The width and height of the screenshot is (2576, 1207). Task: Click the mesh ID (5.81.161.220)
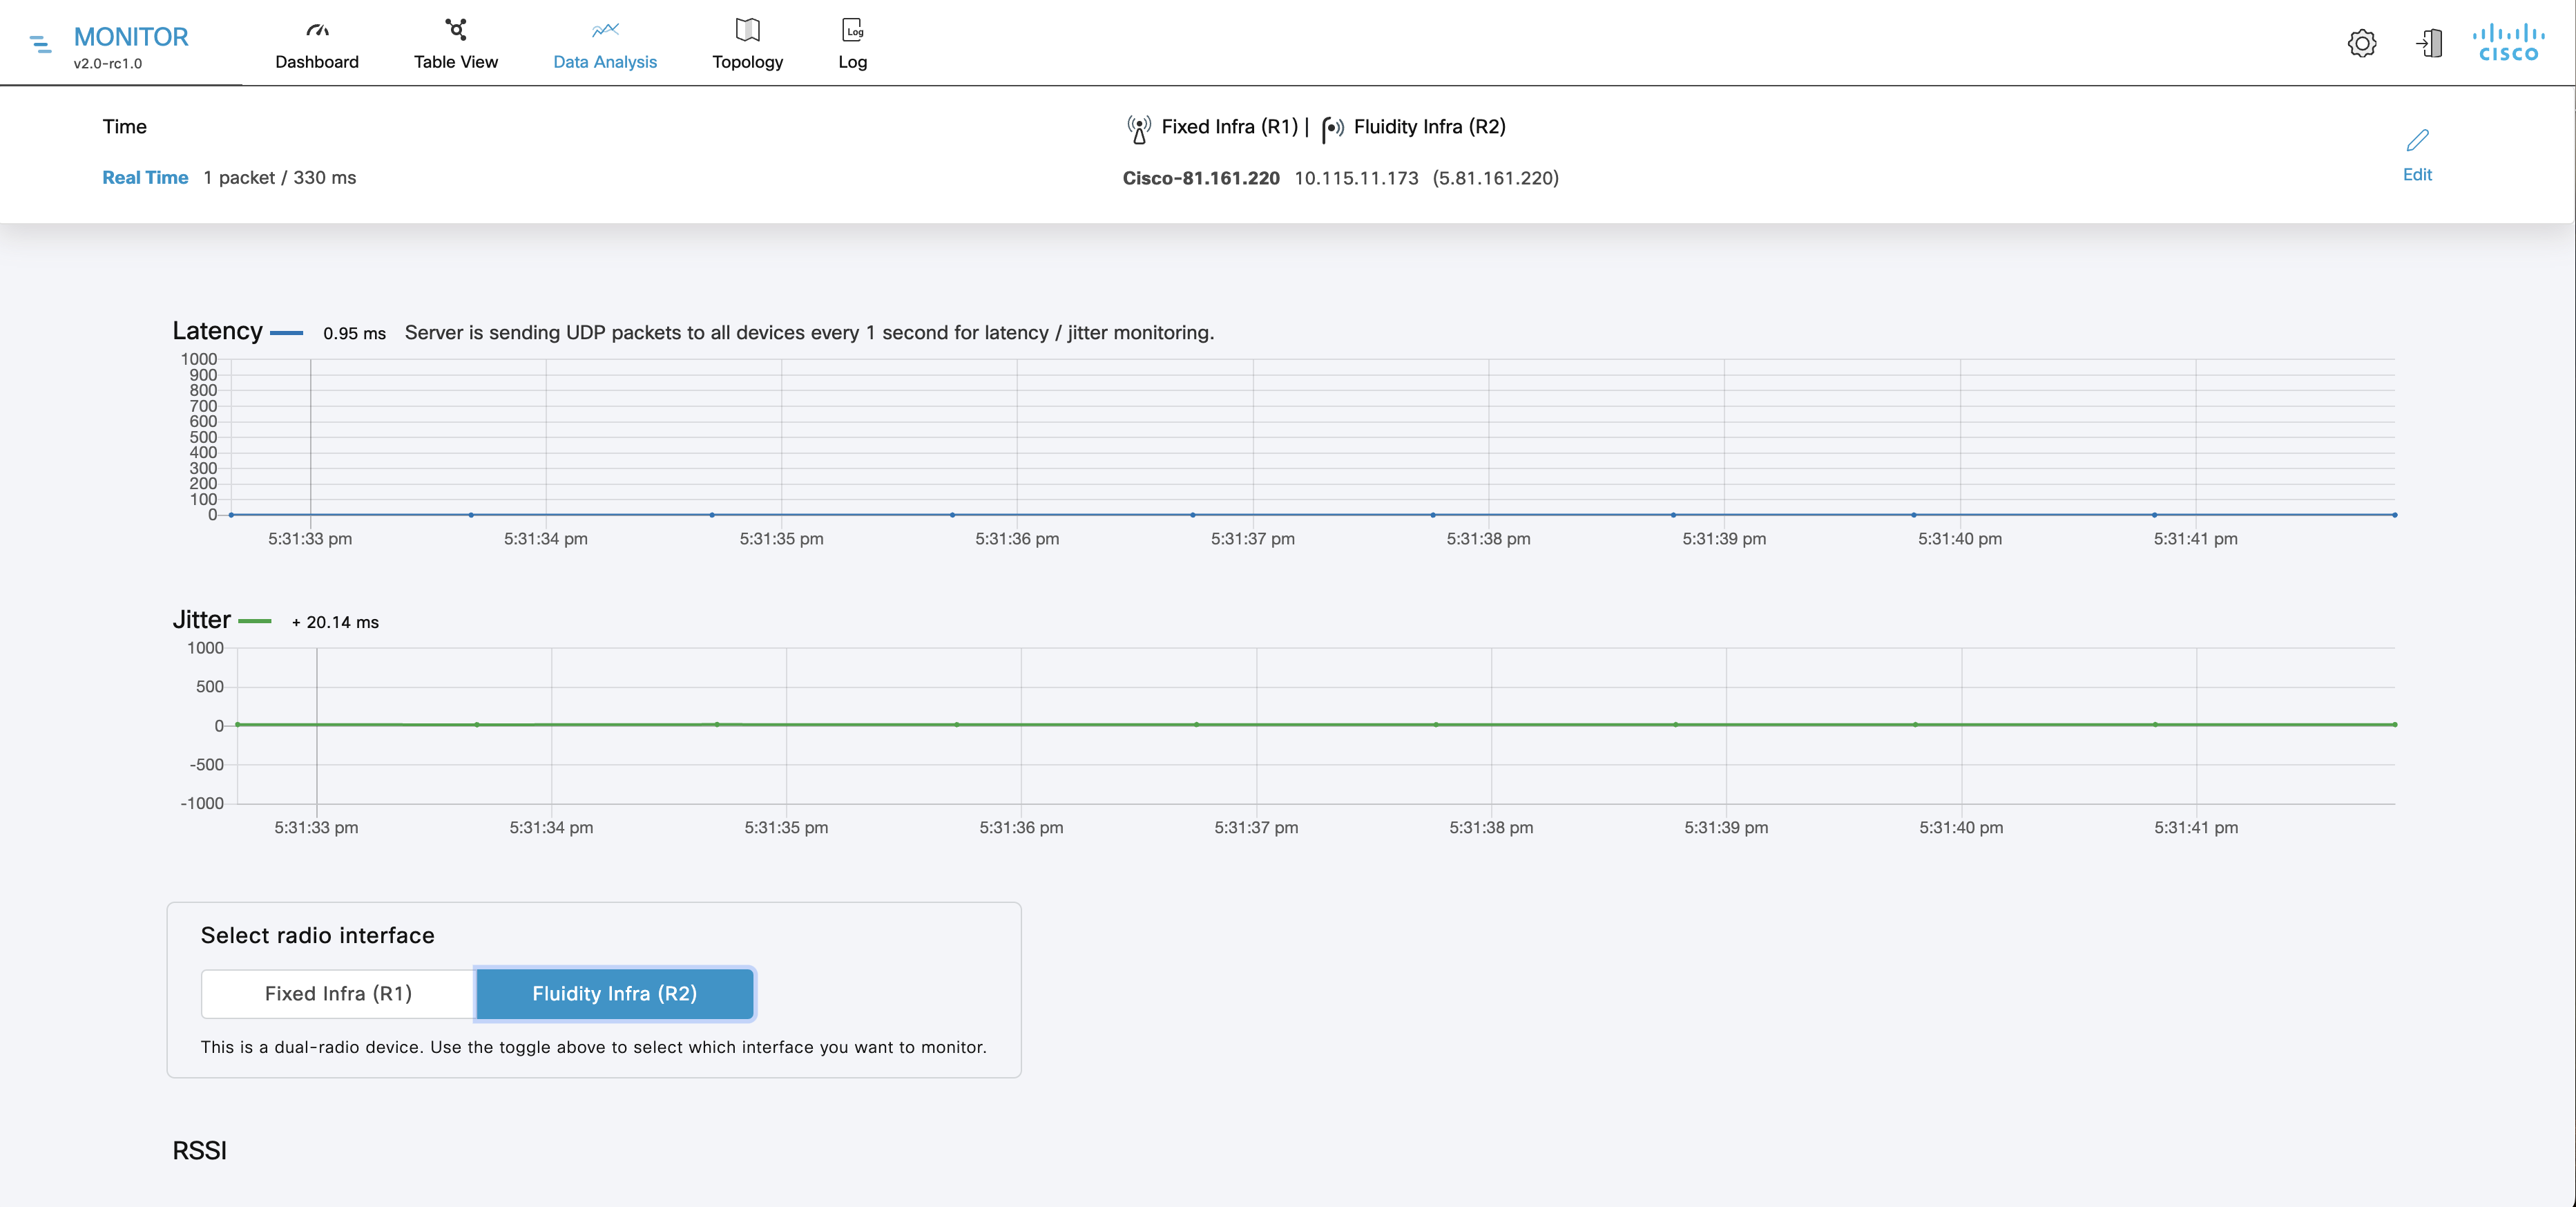coord(1495,178)
